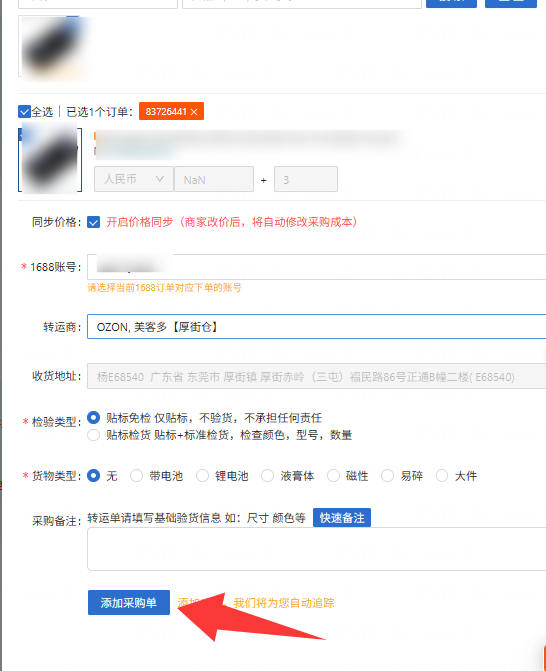Open the 1688账号 account selector
This screenshot has width=546, height=671.
click(x=317, y=267)
